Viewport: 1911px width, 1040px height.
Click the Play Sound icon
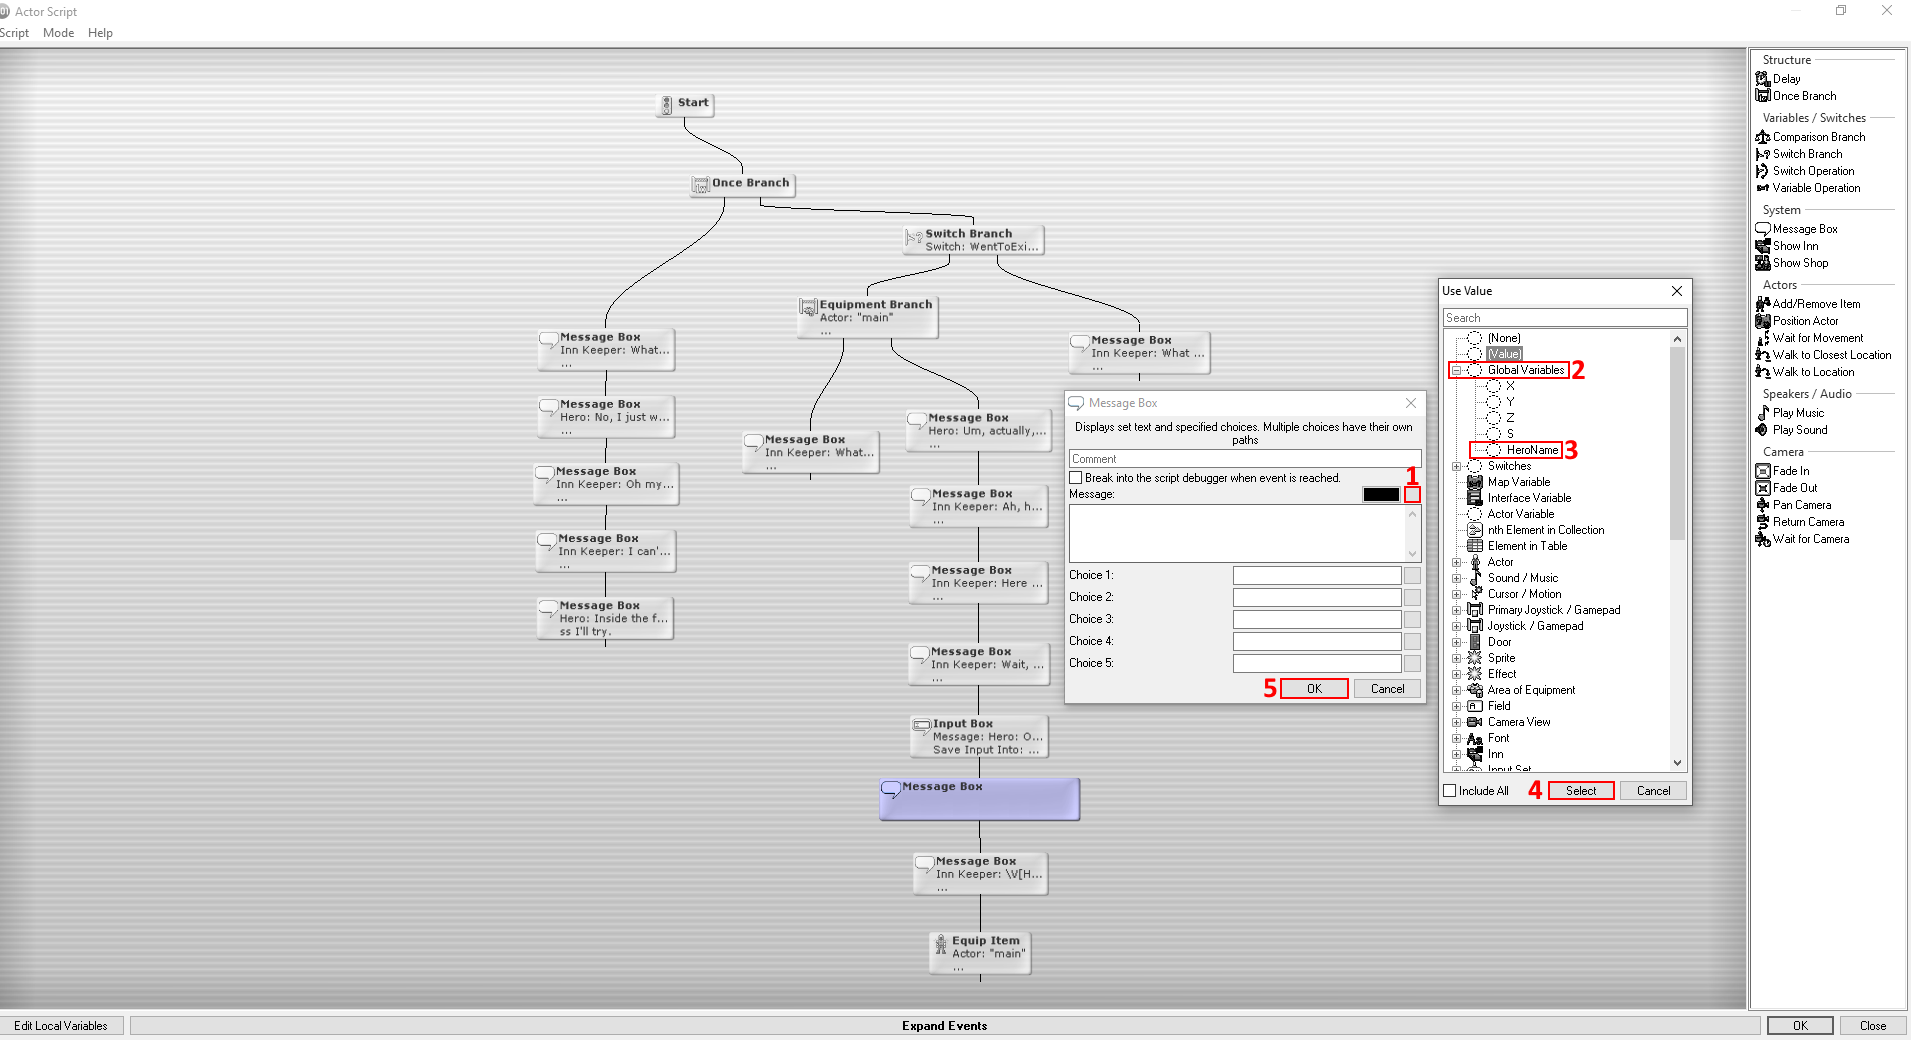pos(1763,430)
